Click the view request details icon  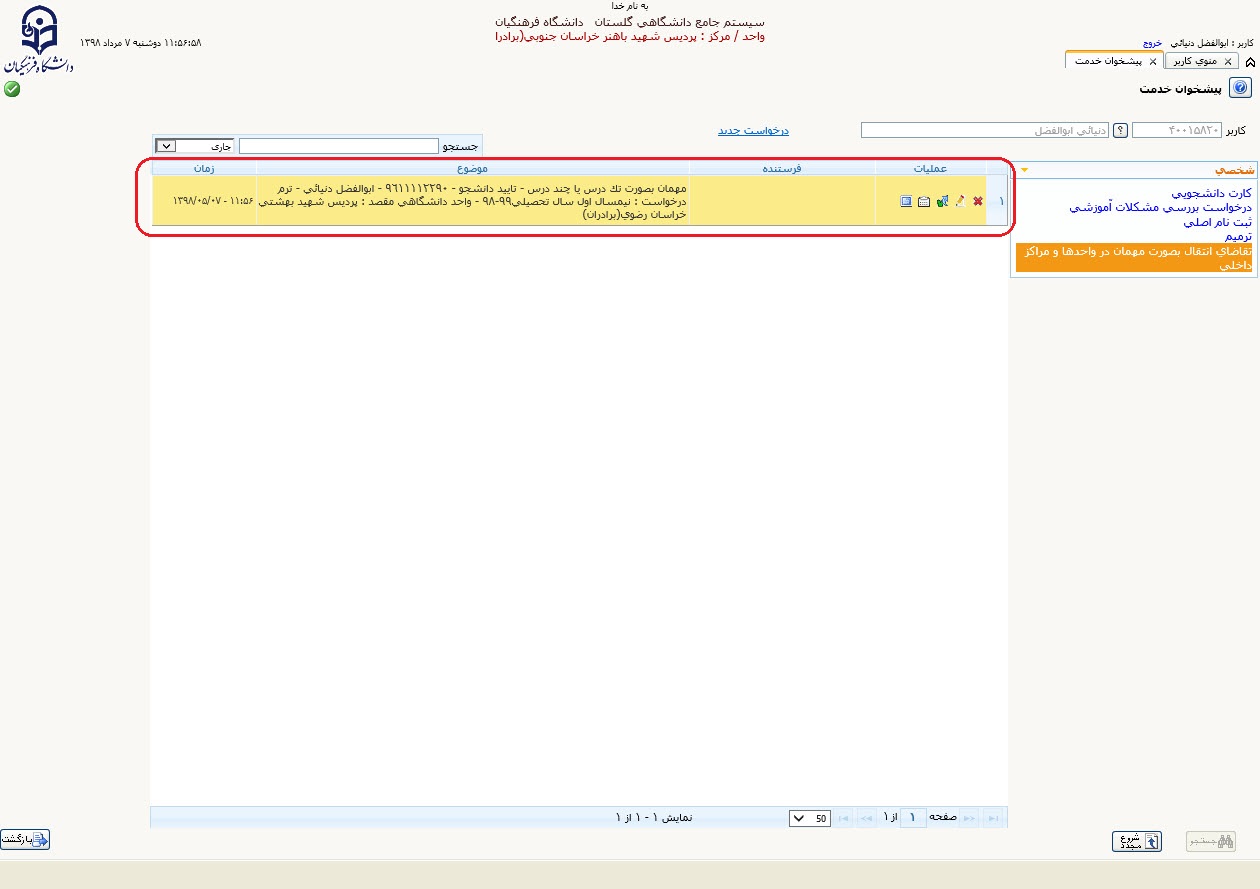[x=906, y=201]
